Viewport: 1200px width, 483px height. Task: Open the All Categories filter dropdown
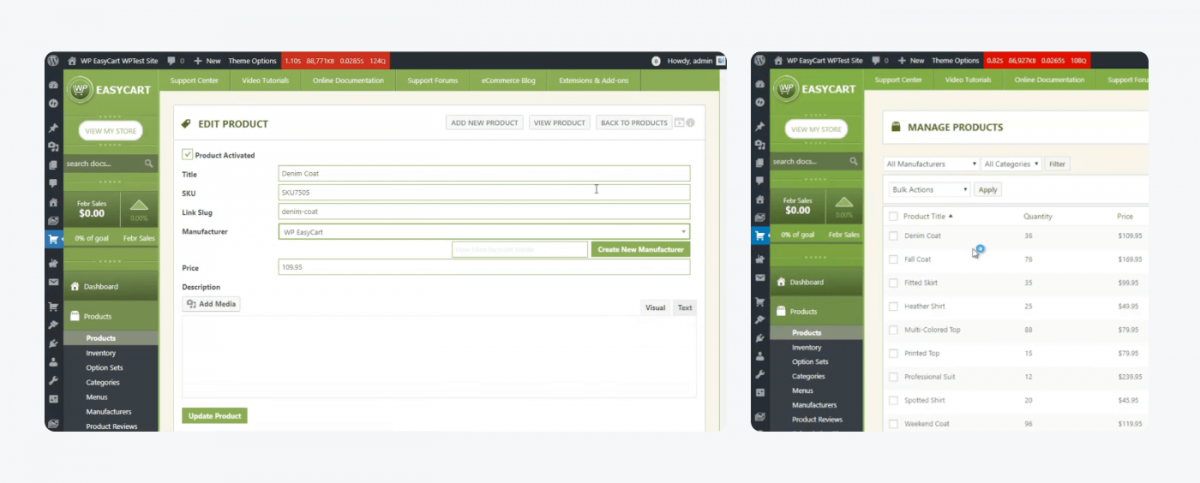1011,163
